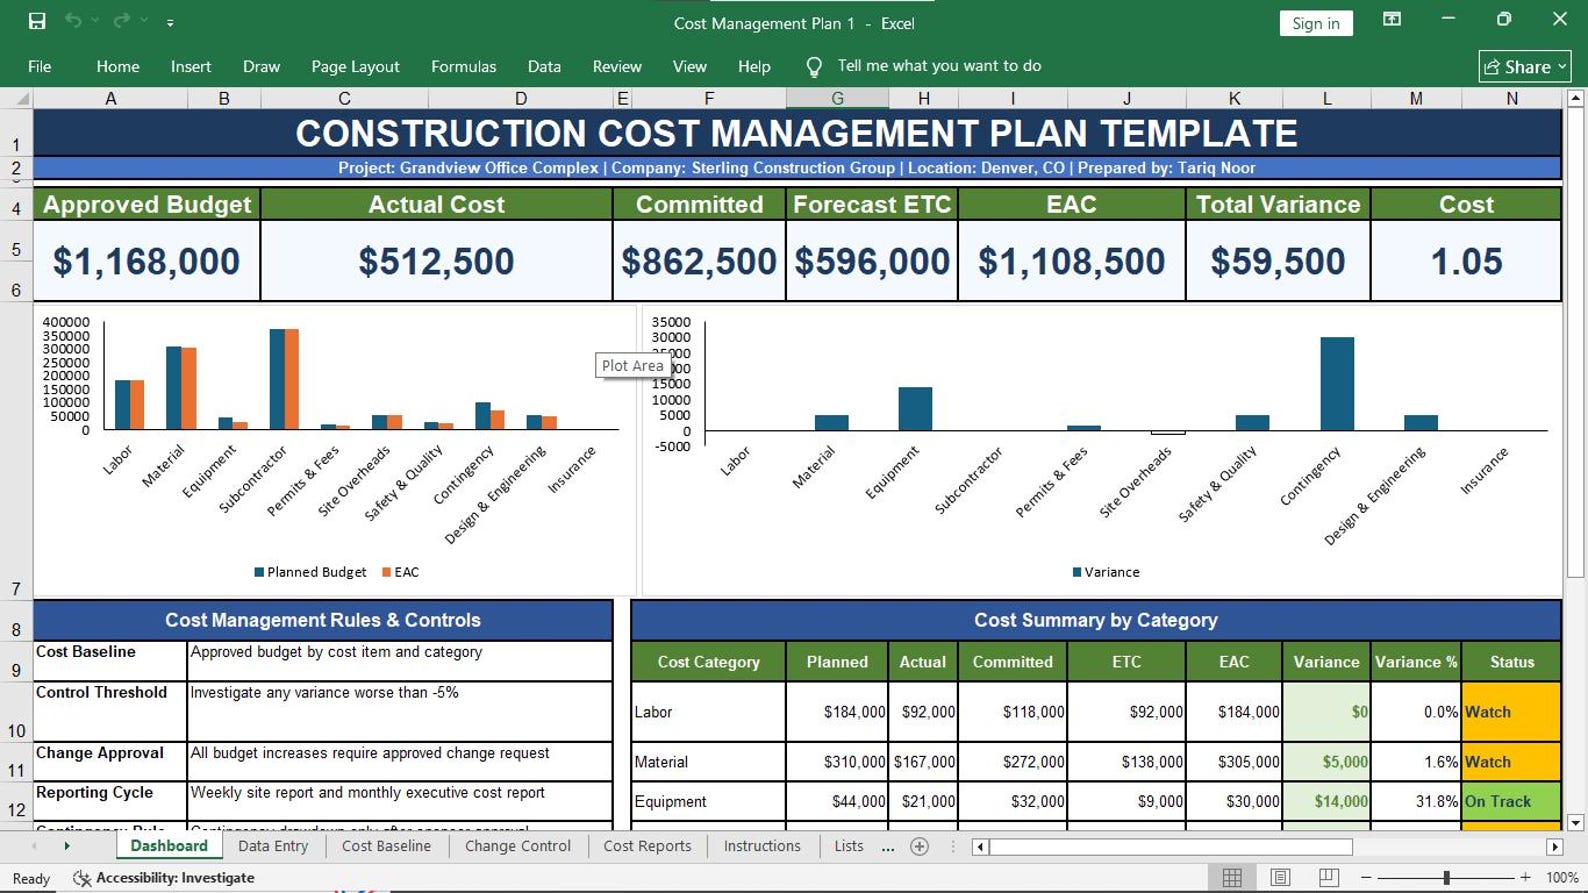
Task: Click the Equipment On Track status cell
Action: (1511, 801)
